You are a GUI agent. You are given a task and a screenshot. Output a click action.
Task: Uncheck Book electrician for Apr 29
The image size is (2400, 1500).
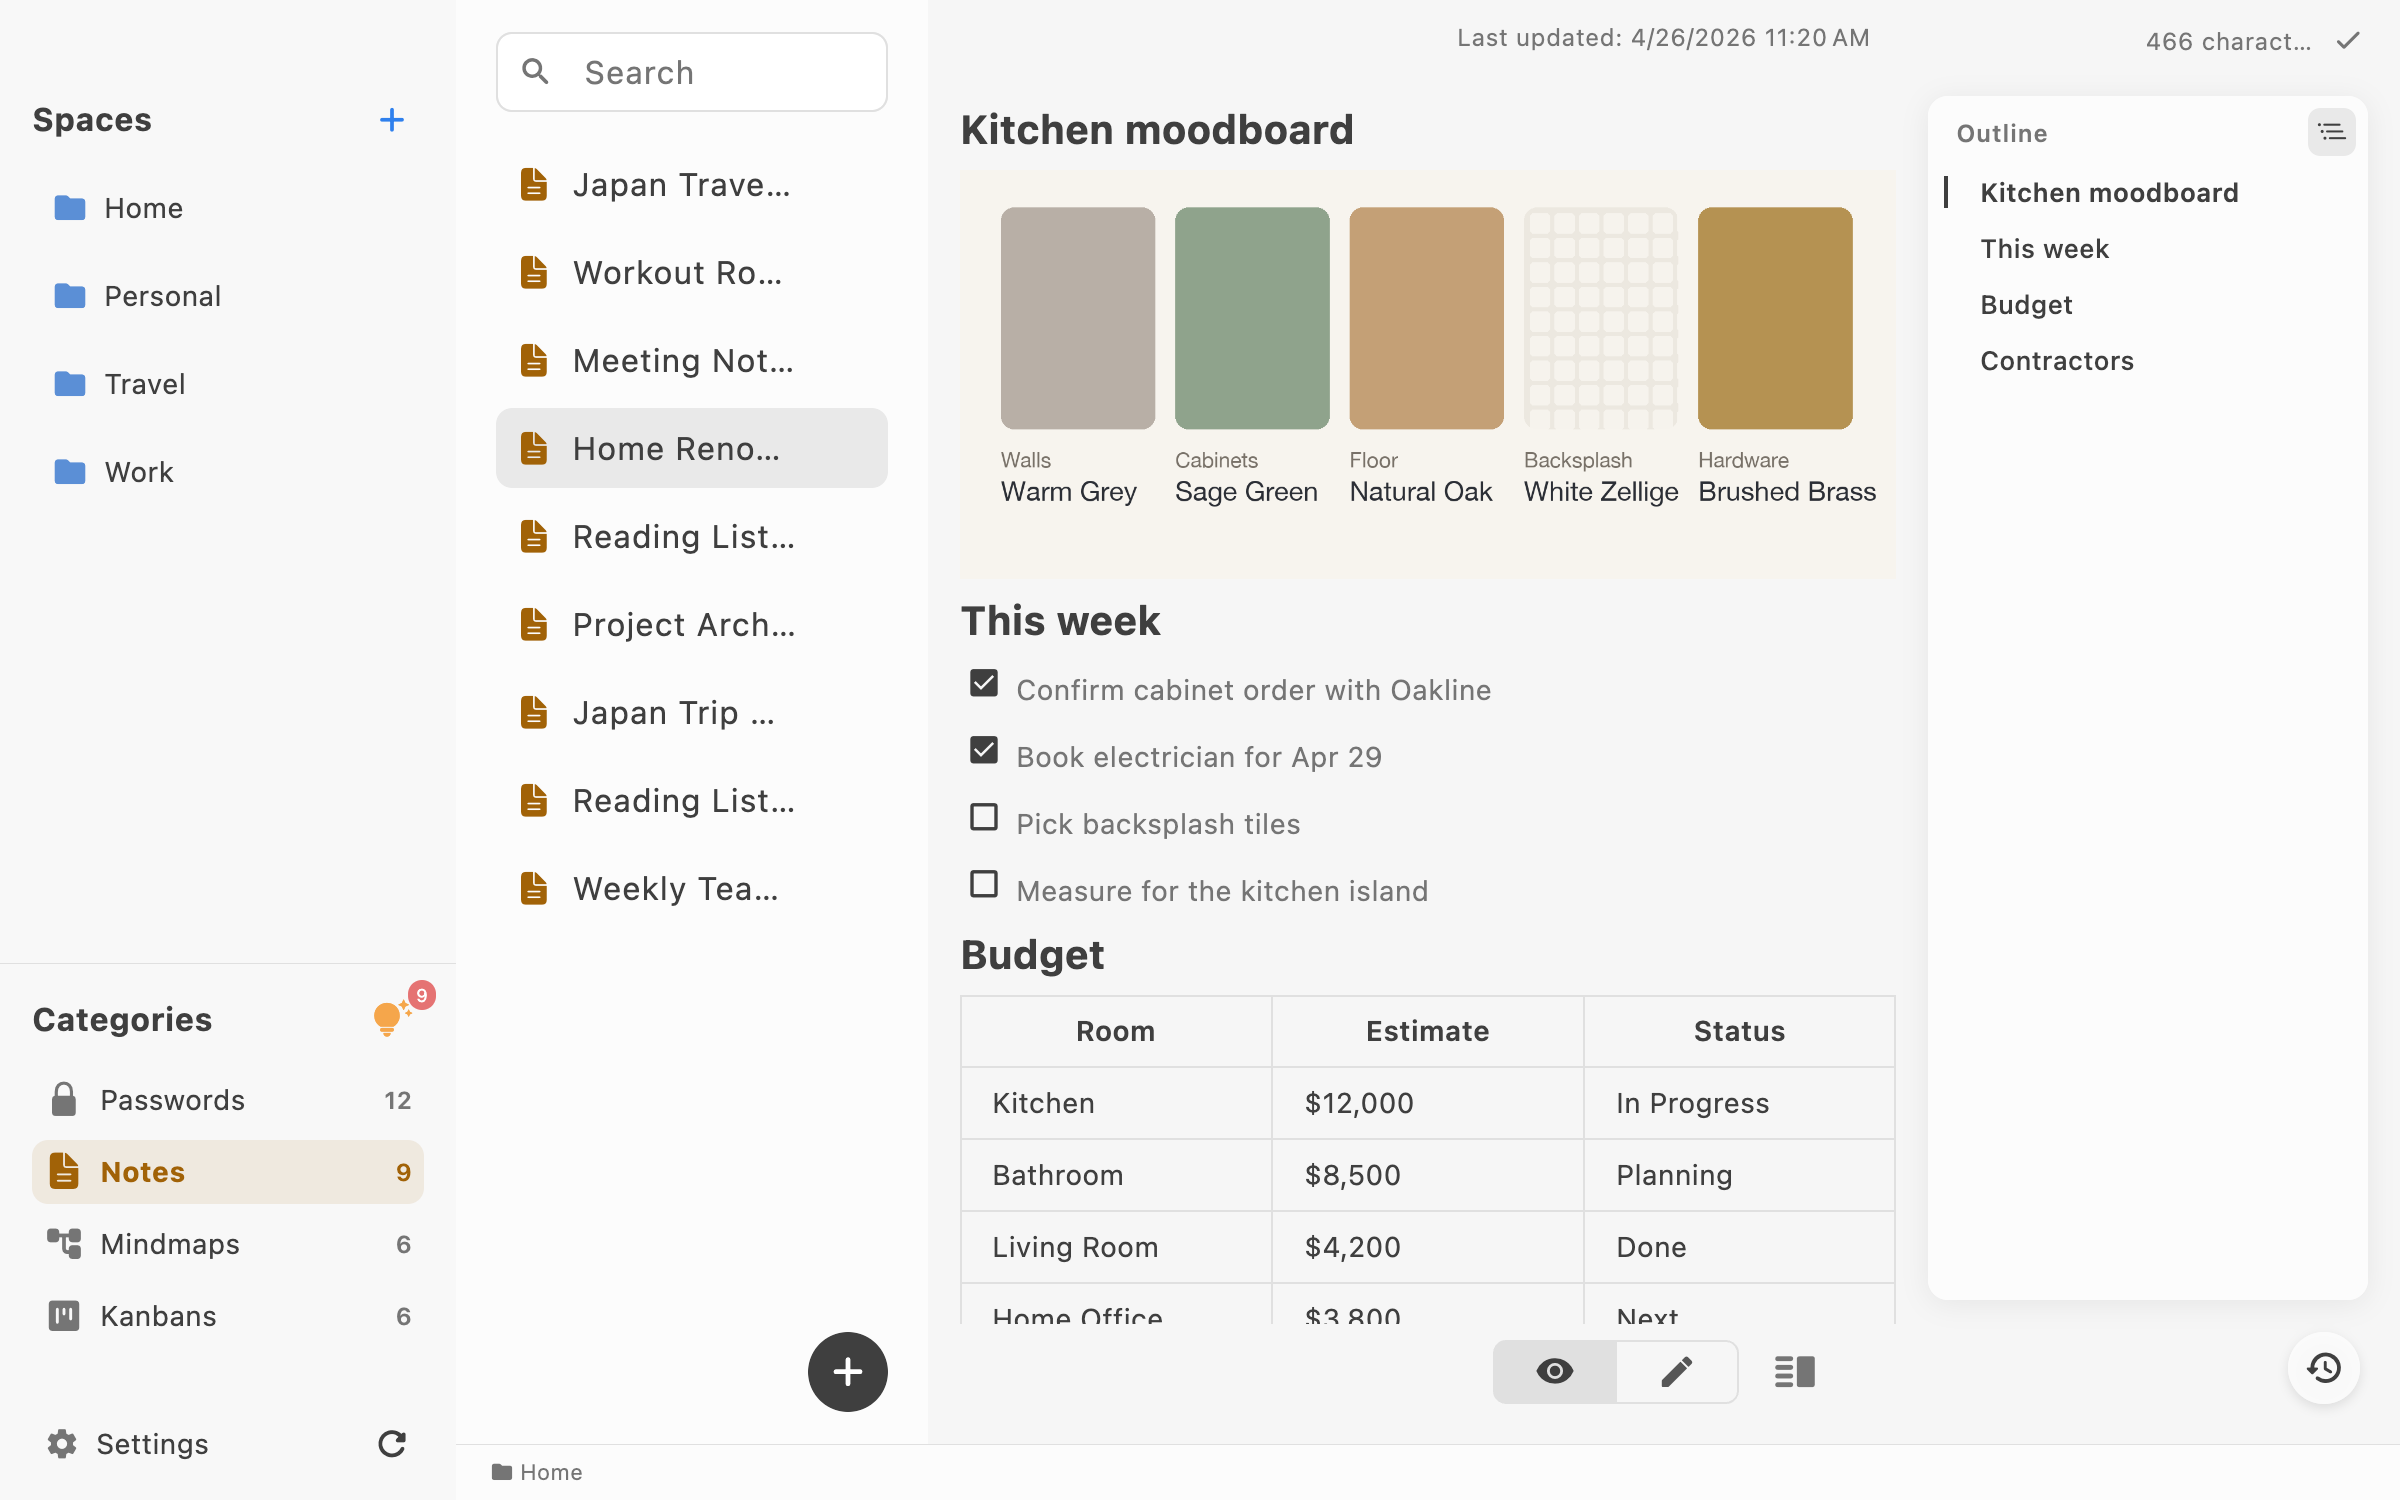984,751
